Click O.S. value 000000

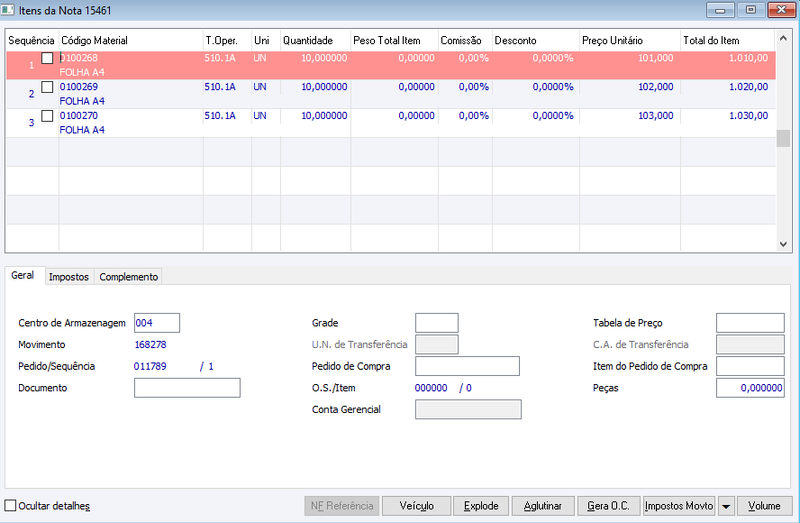coord(431,388)
